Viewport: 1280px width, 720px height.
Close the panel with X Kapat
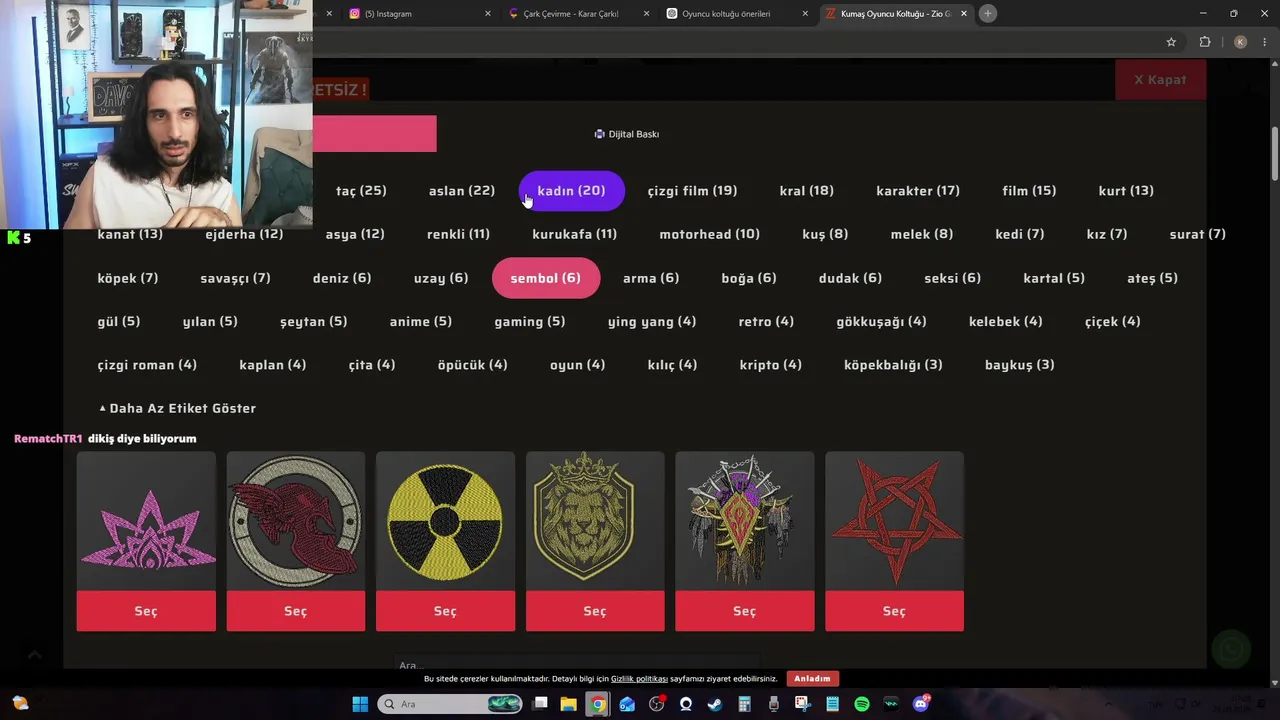(x=1160, y=80)
